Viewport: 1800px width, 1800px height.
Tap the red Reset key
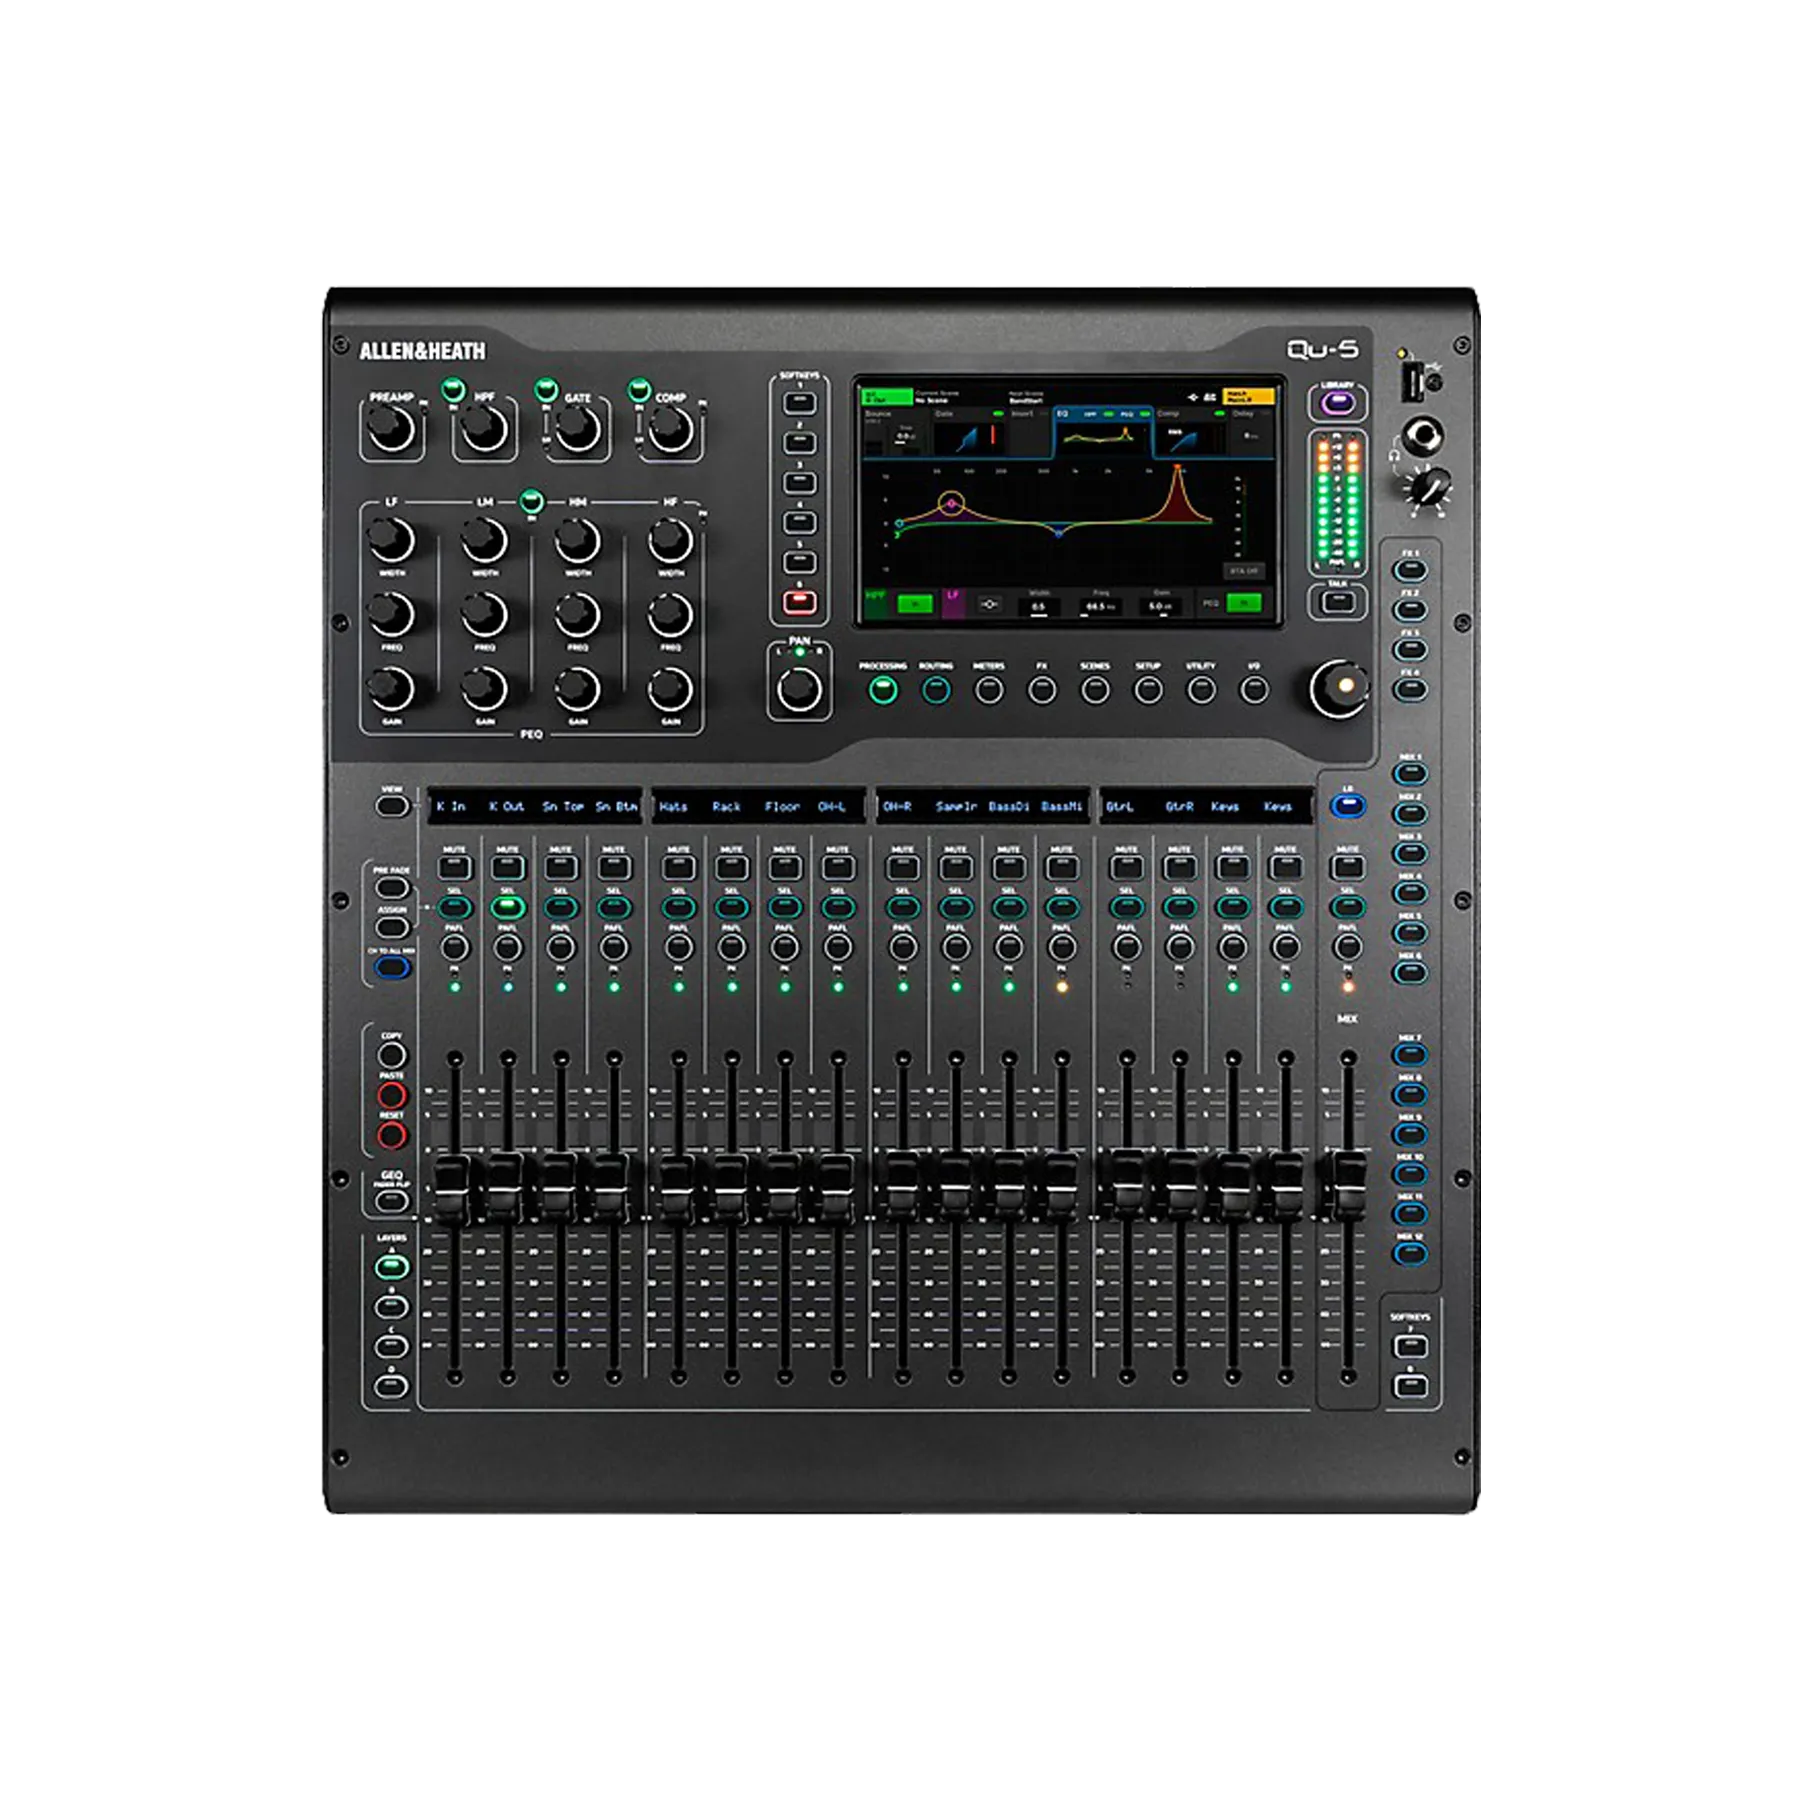tap(392, 1135)
